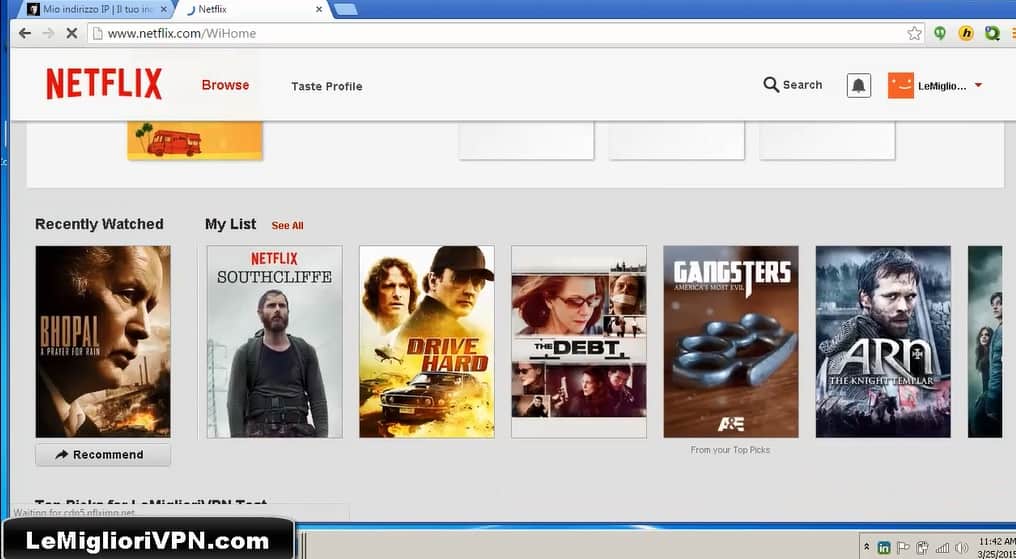Click the orange smiley profile avatar
This screenshot has width=1016, height=559.
(x=901, y=86)
